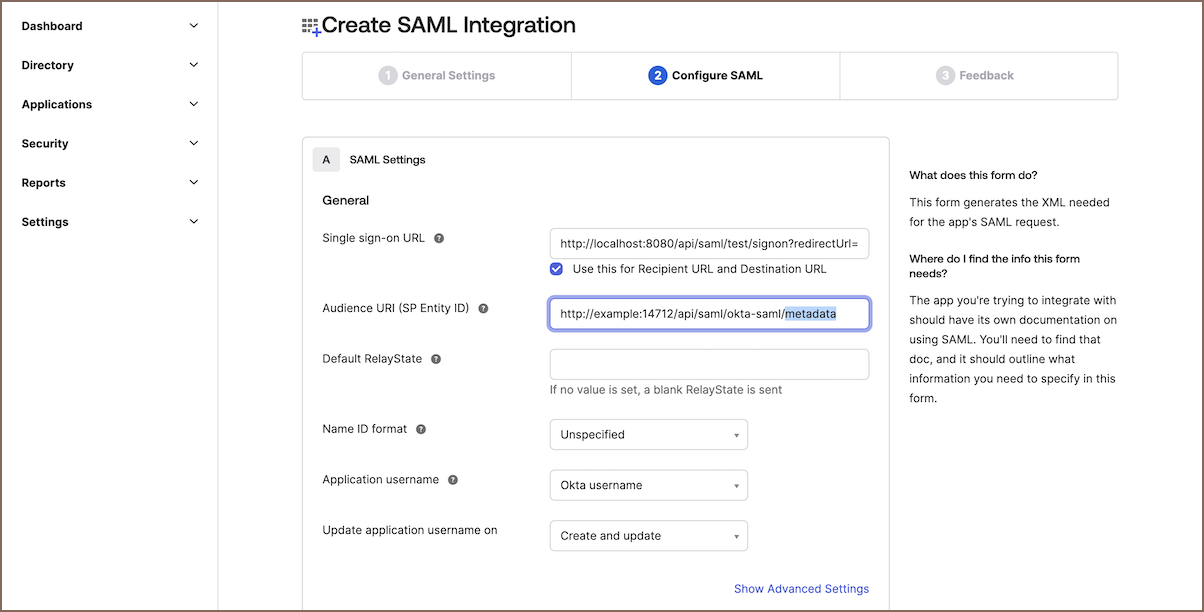The width and height of the screenshot is (1204, 612).
Task: Click the step 2 circle badge
Action: pyautogui.click(x=657, y=76)
